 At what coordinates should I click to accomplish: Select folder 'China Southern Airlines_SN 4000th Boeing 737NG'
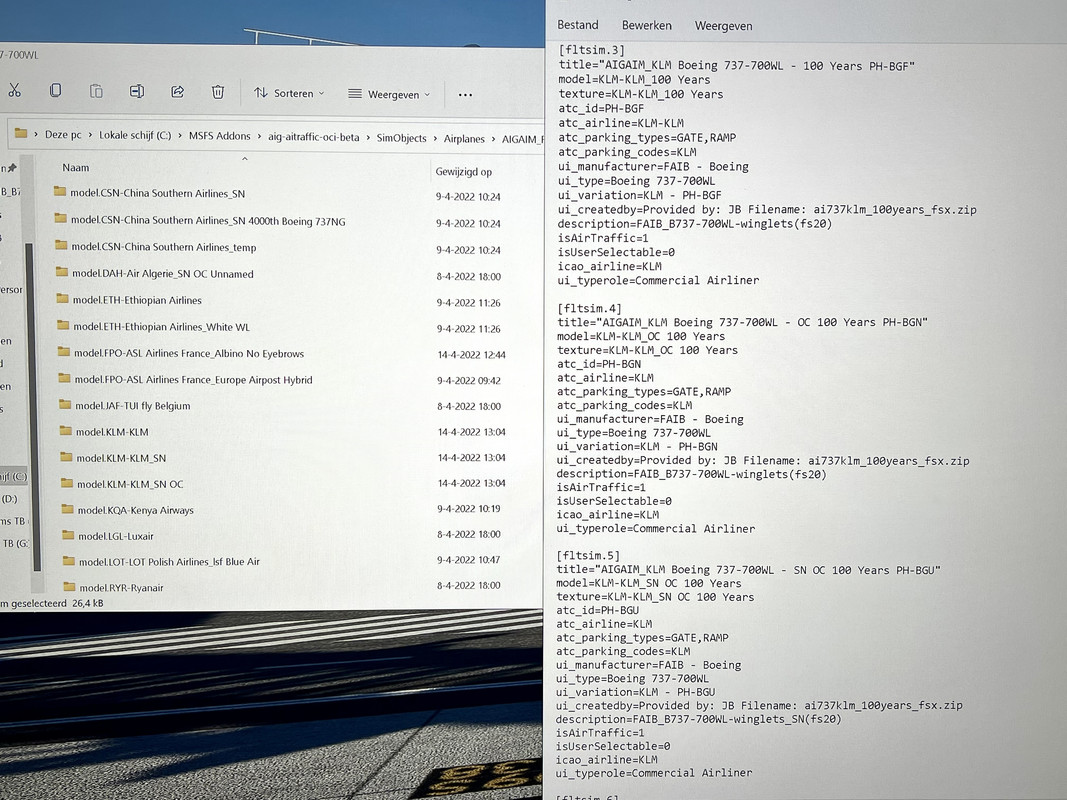pos(208,220)
